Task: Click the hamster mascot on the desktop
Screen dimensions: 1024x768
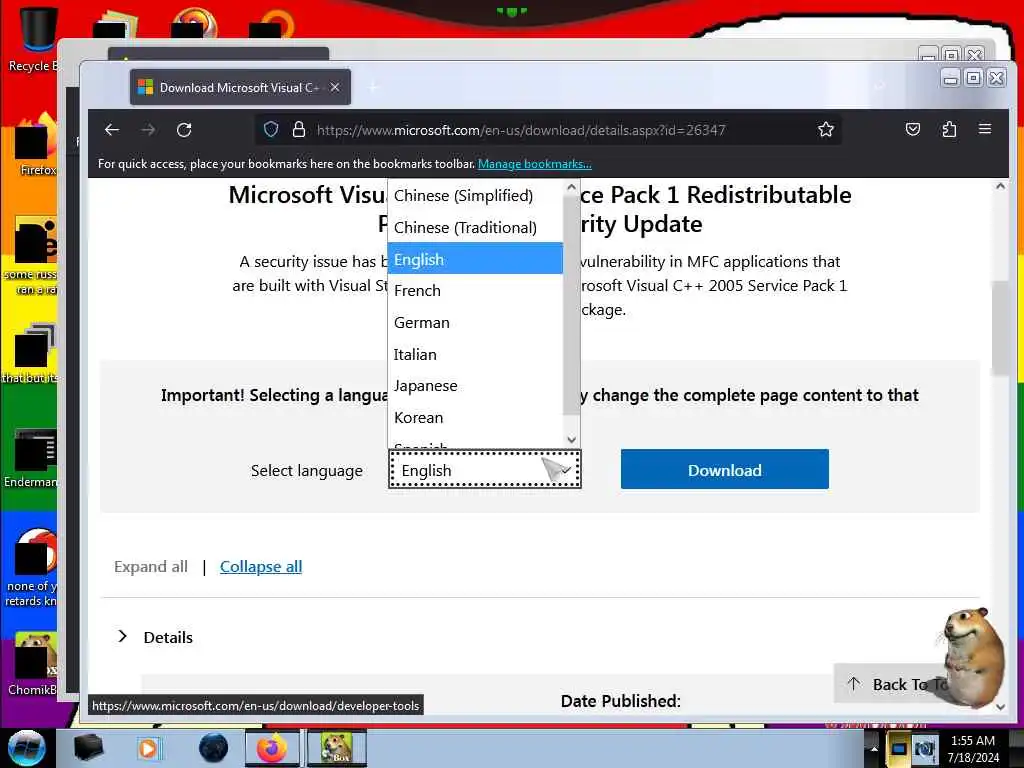Action: pos(973,657)
